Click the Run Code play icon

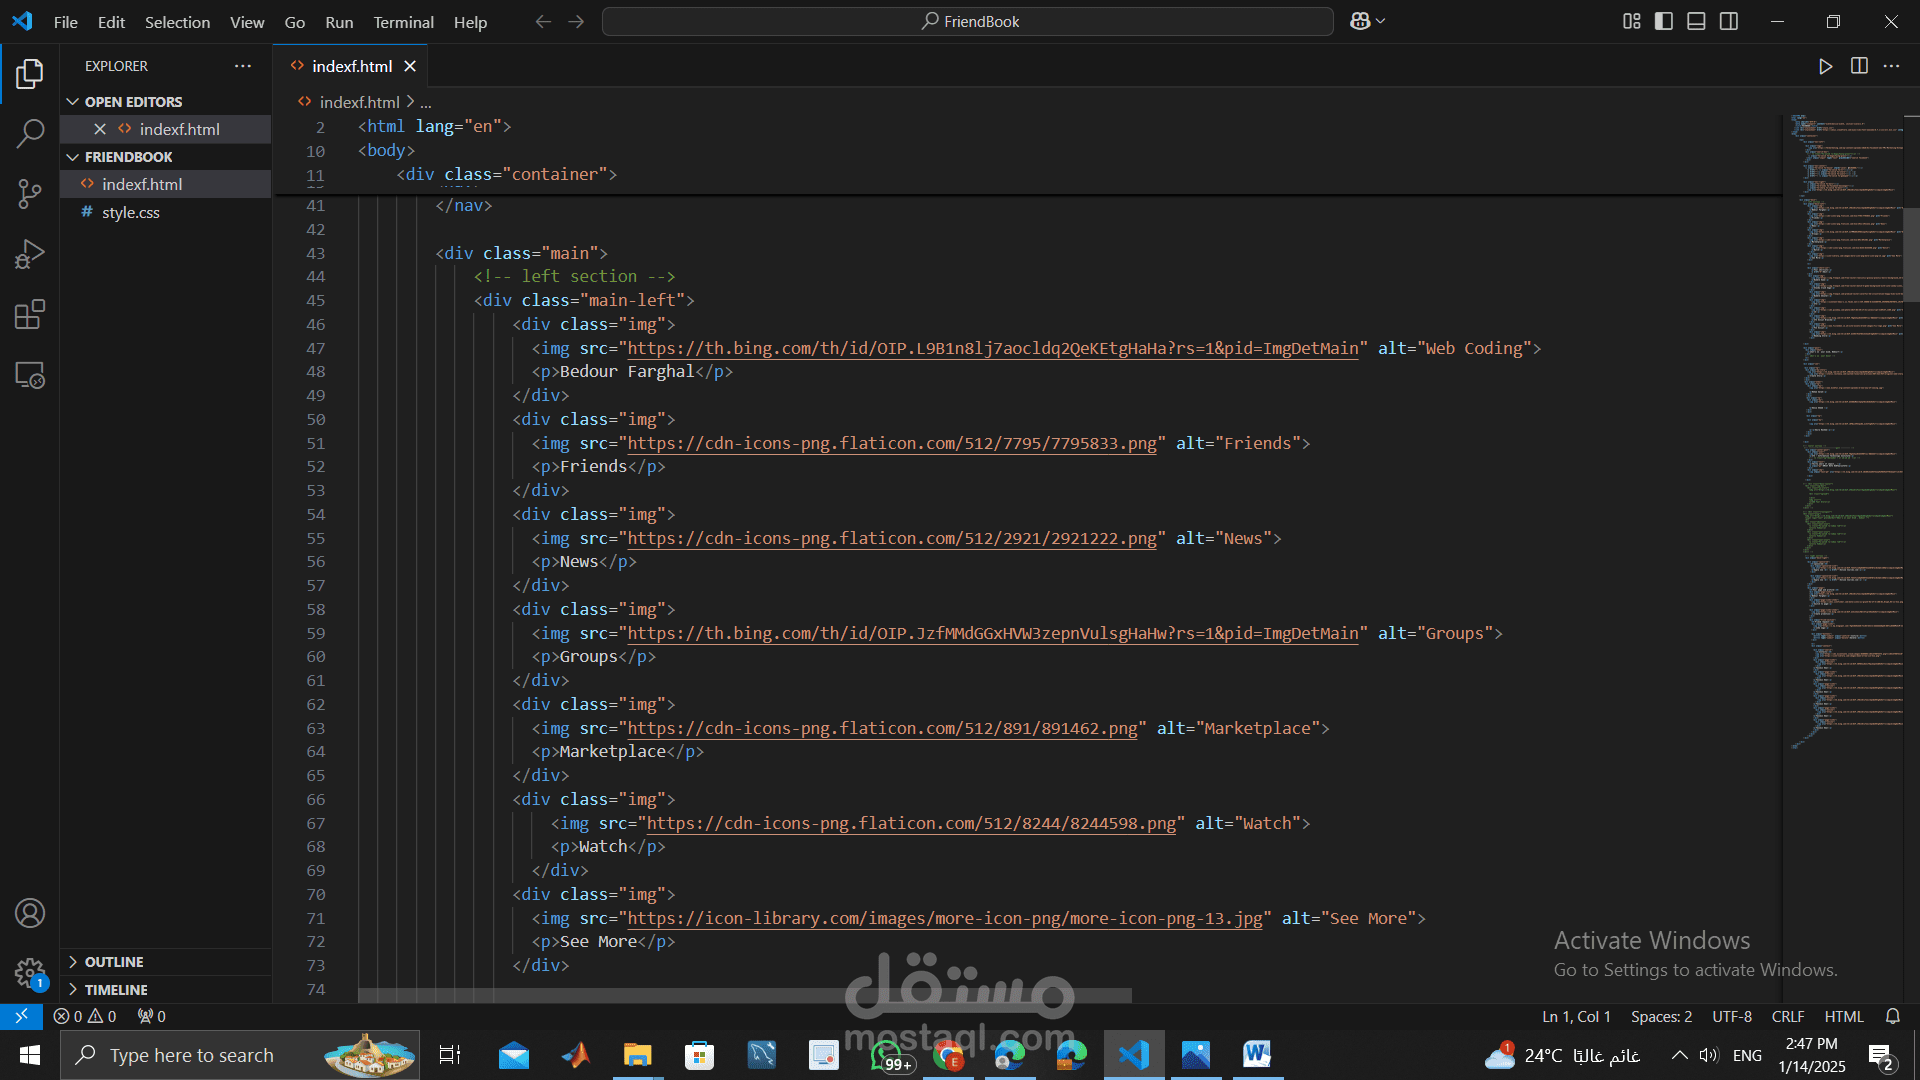[x=1825, y=66]
